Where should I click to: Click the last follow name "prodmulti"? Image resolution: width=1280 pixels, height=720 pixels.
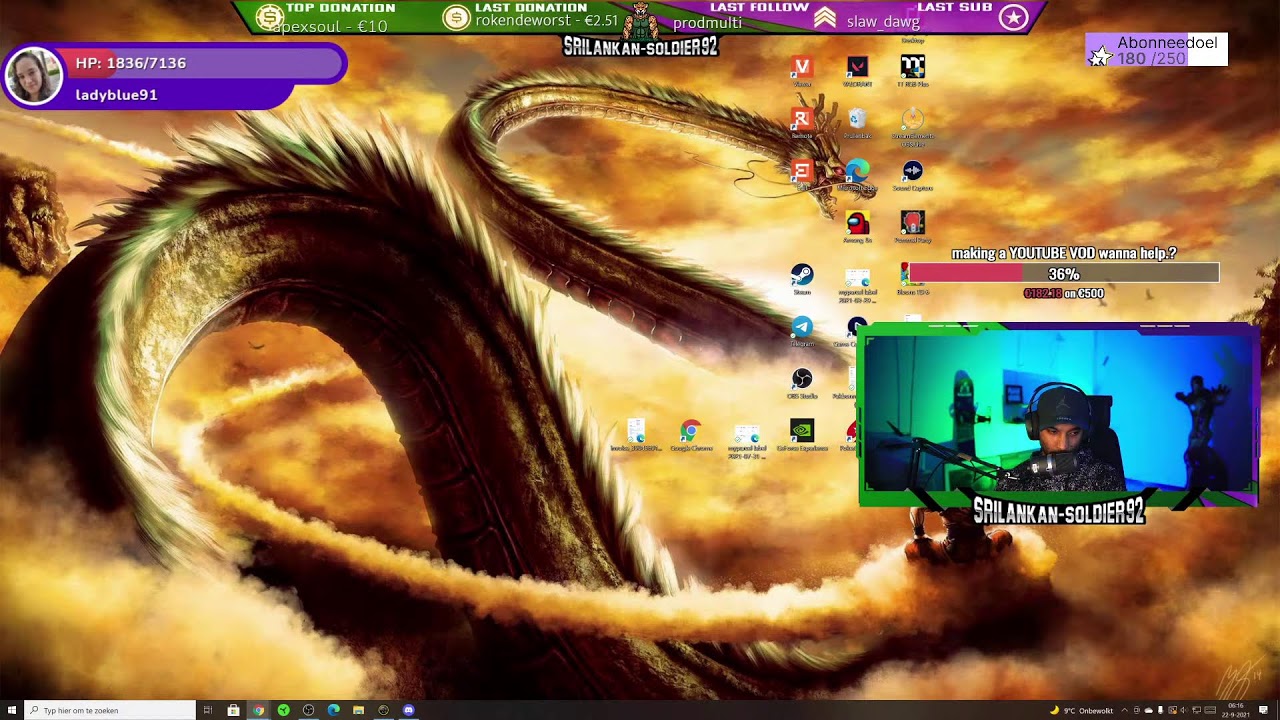(707, 23)
